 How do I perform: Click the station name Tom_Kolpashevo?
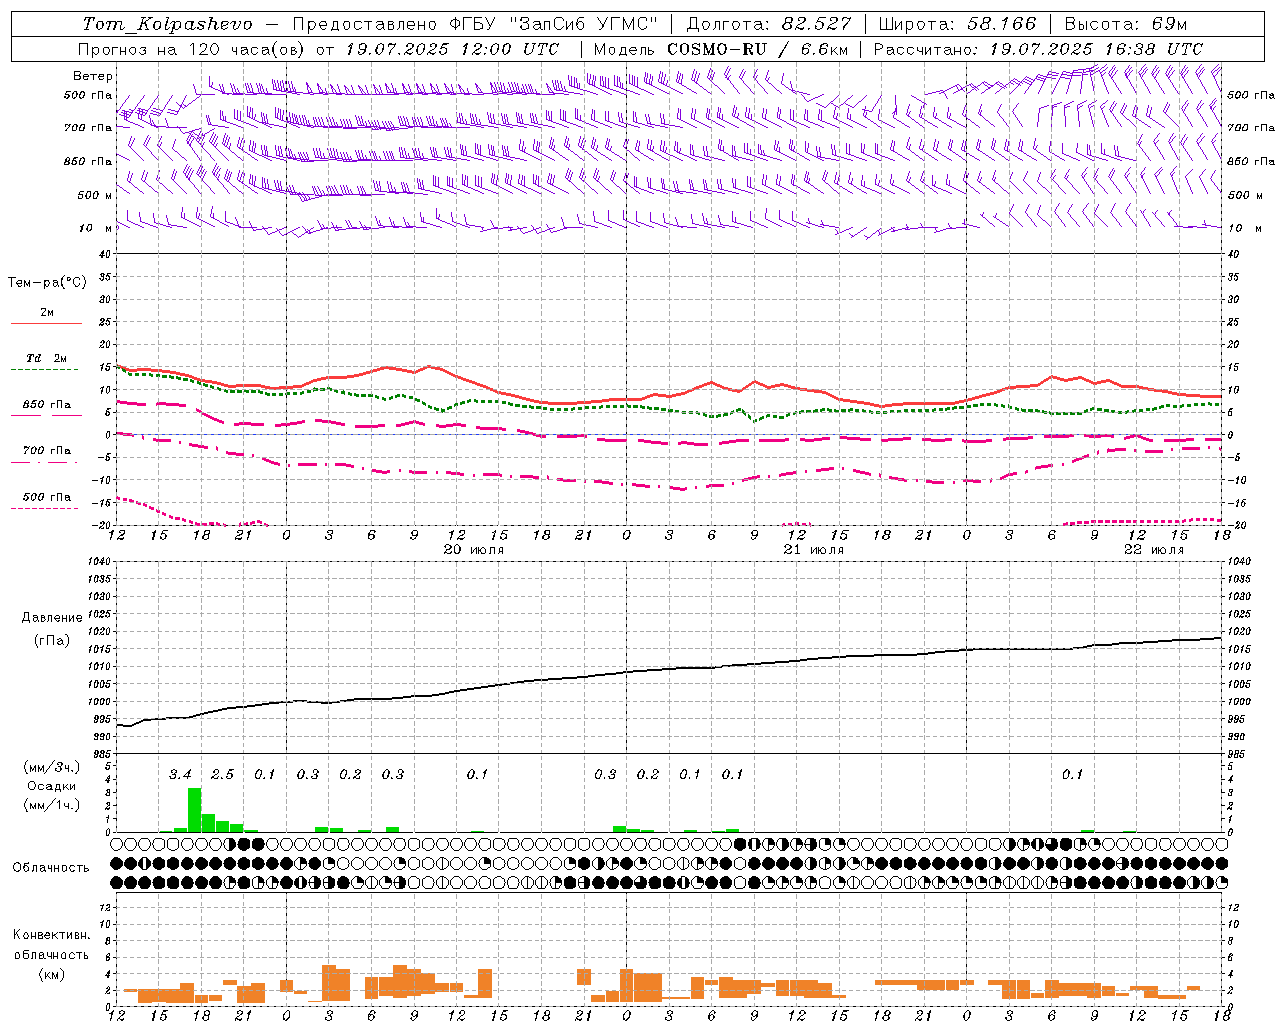(x=168, y=23)
